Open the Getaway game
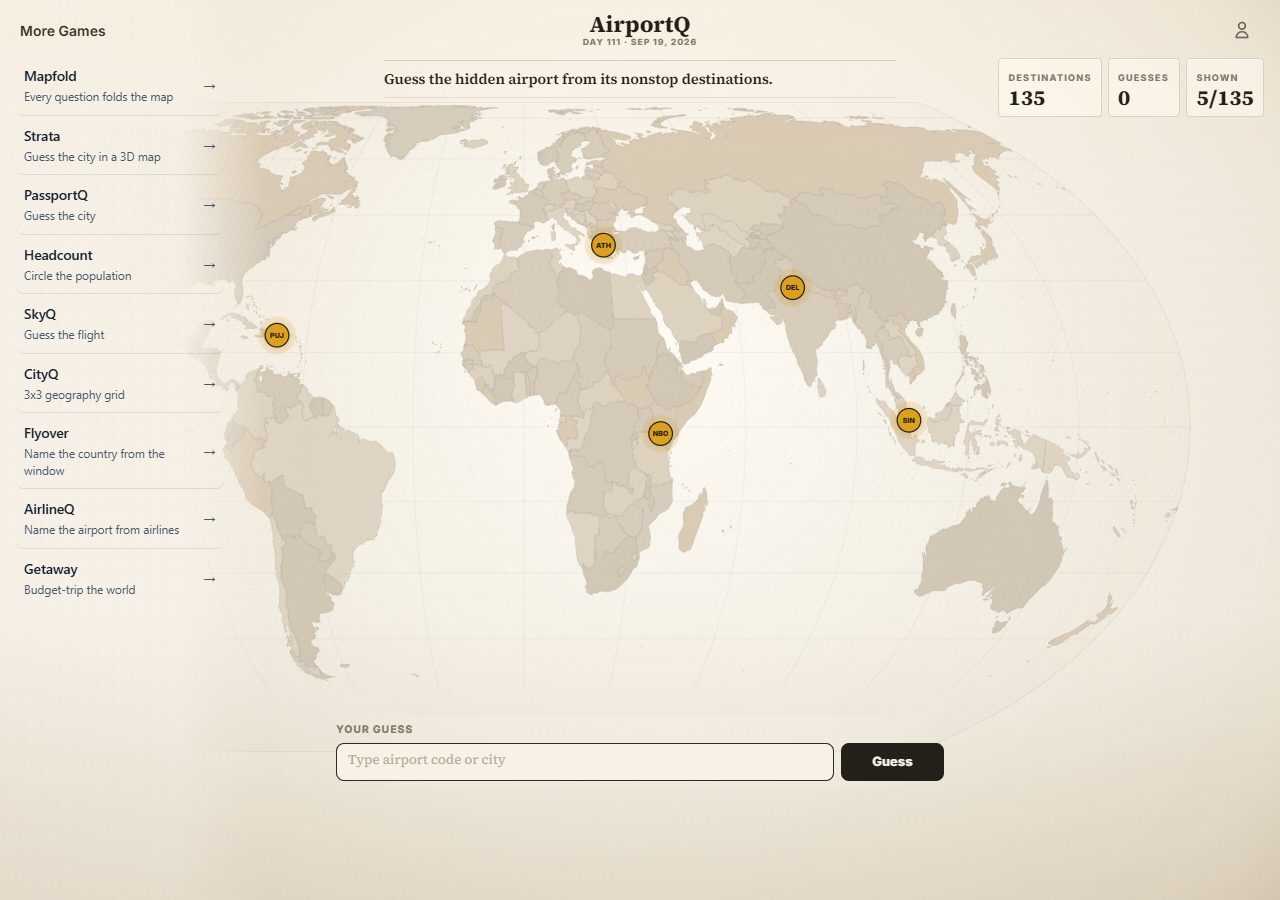Image resolution: width=1280 pixels, height=900 pixels. pos(120,579)
